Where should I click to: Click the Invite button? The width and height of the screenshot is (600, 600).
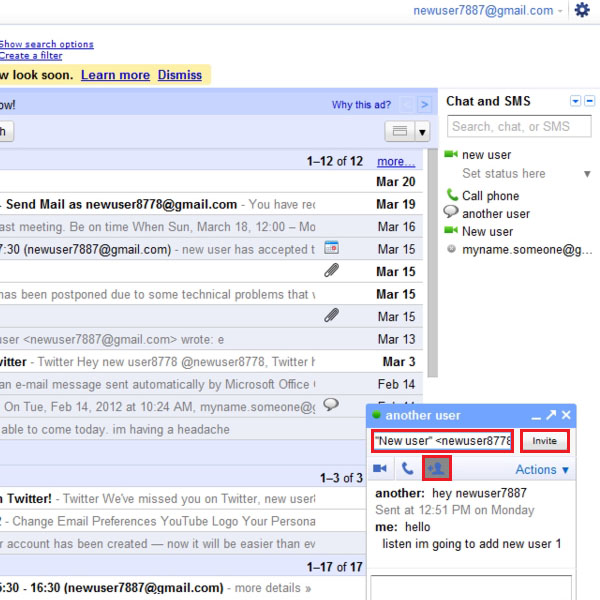click(x=545, y=441)
